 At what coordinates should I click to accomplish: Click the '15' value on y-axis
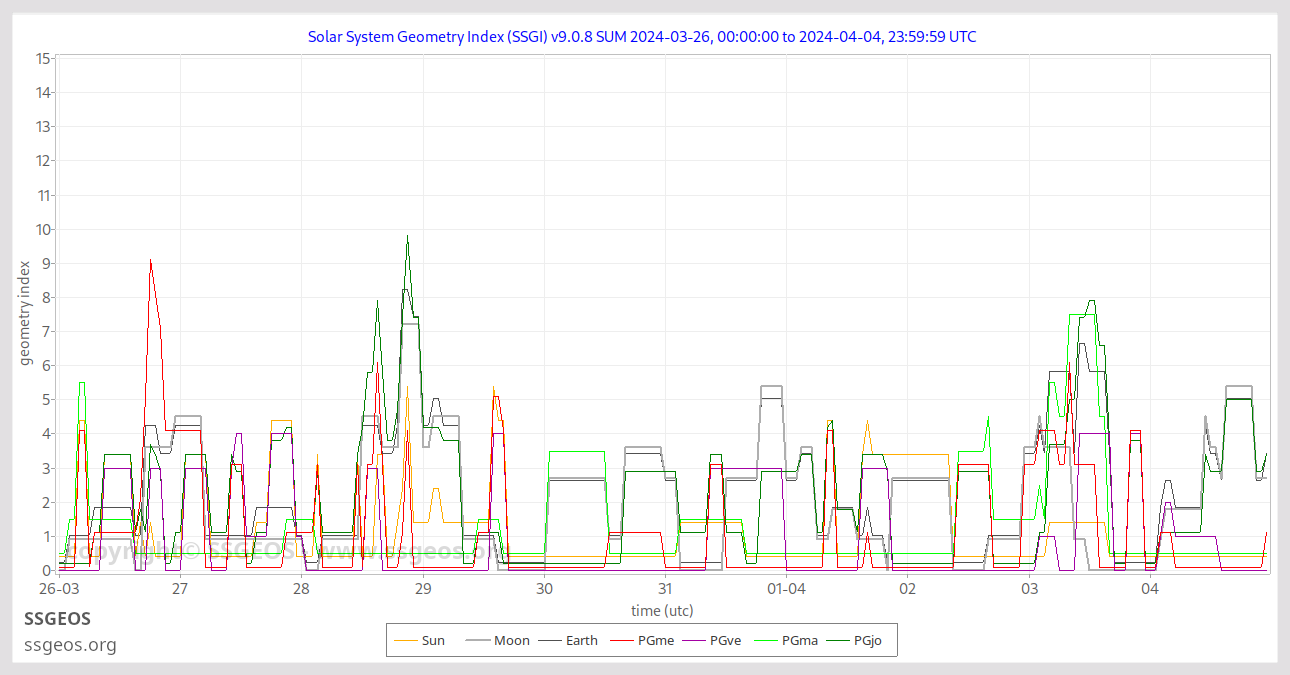[43, 58]
